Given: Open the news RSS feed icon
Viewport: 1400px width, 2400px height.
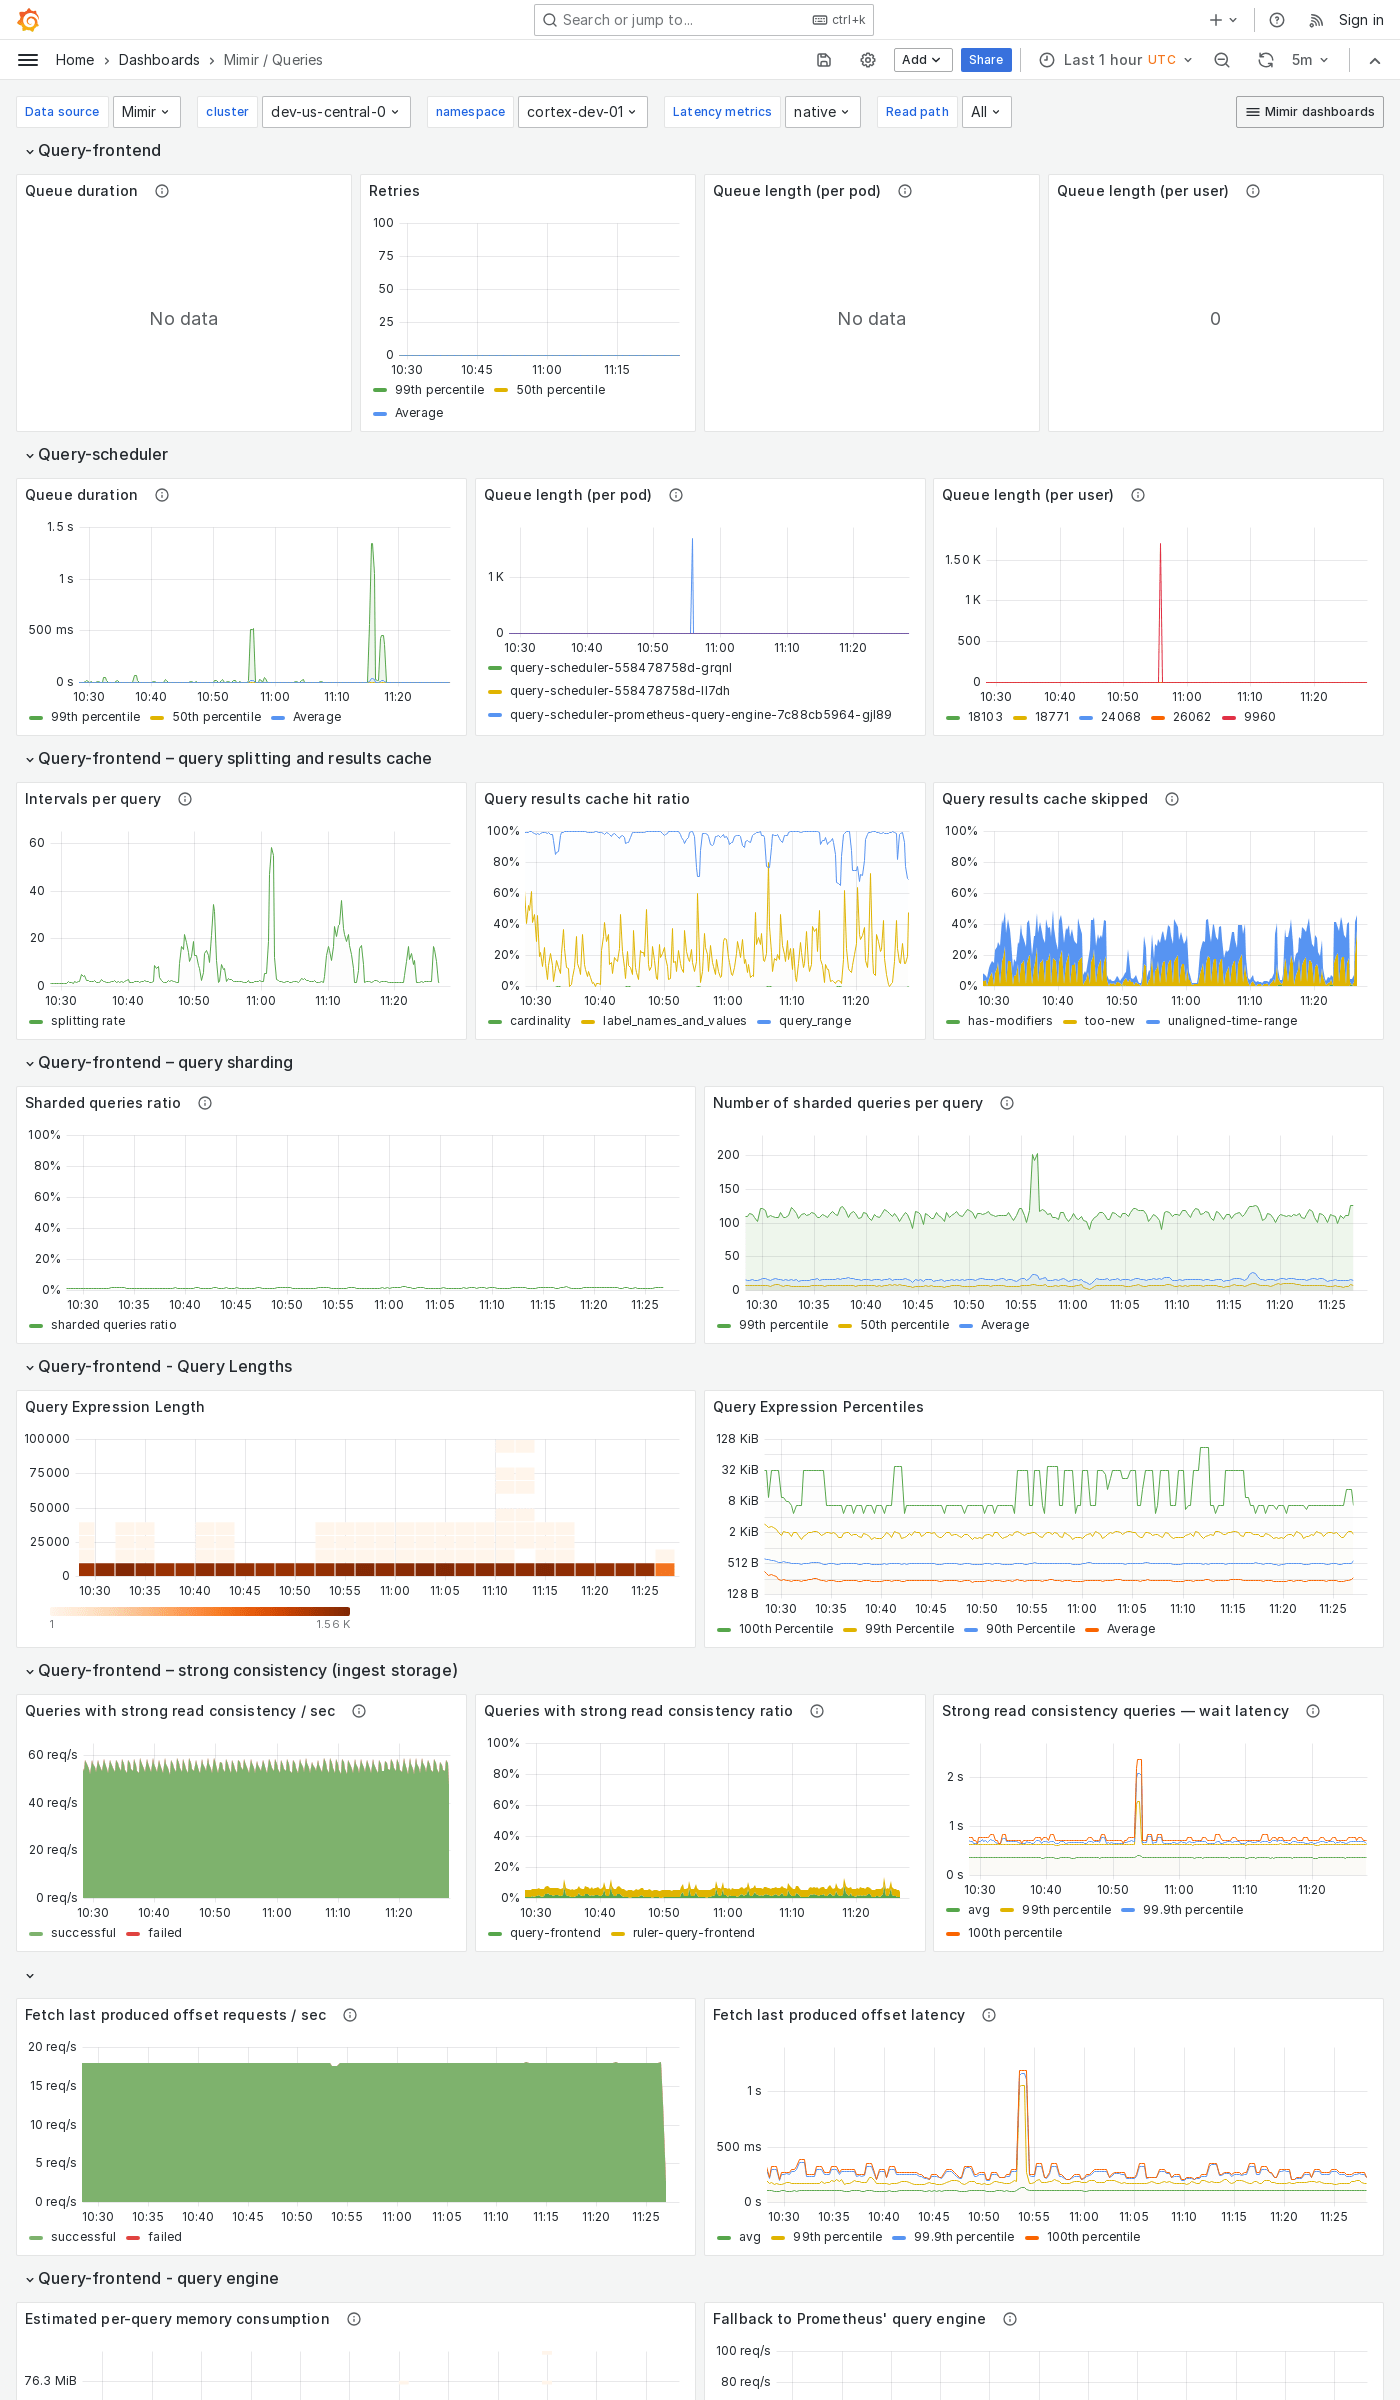Looking at the screenshot, I should click(1316, 20).
